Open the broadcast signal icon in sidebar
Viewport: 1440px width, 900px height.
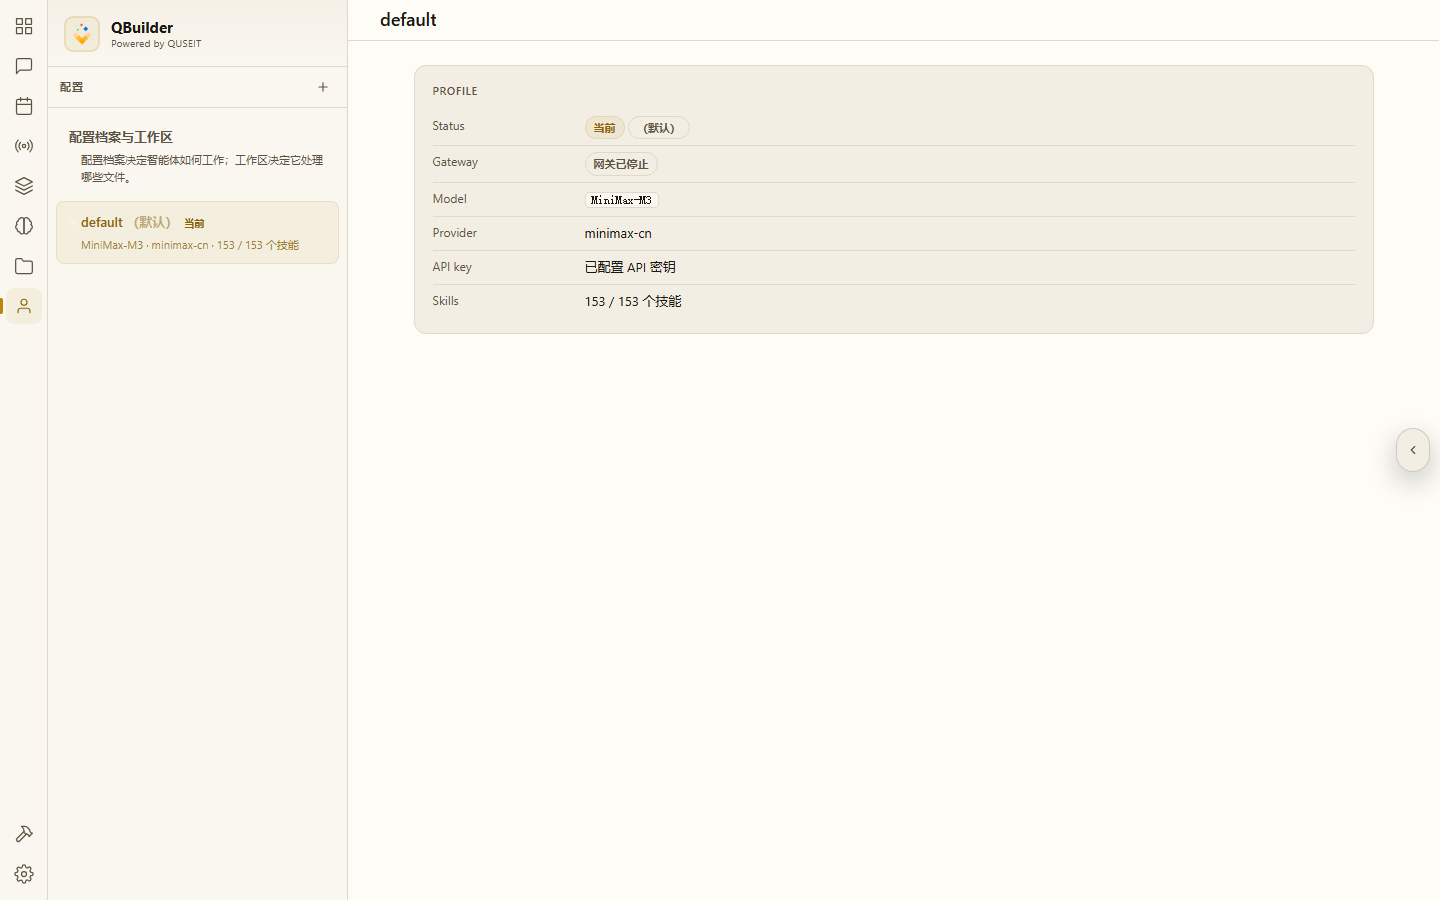(24, 146)
